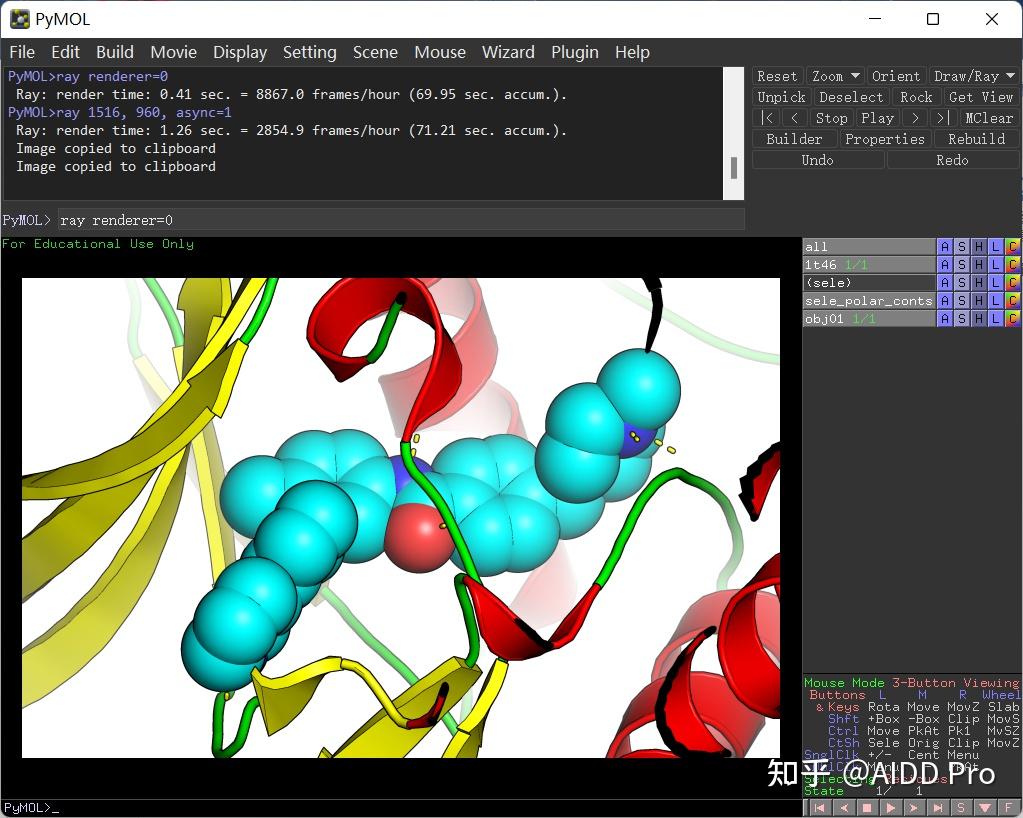Open the down-arrow menu in bottom playback bar

985,807
